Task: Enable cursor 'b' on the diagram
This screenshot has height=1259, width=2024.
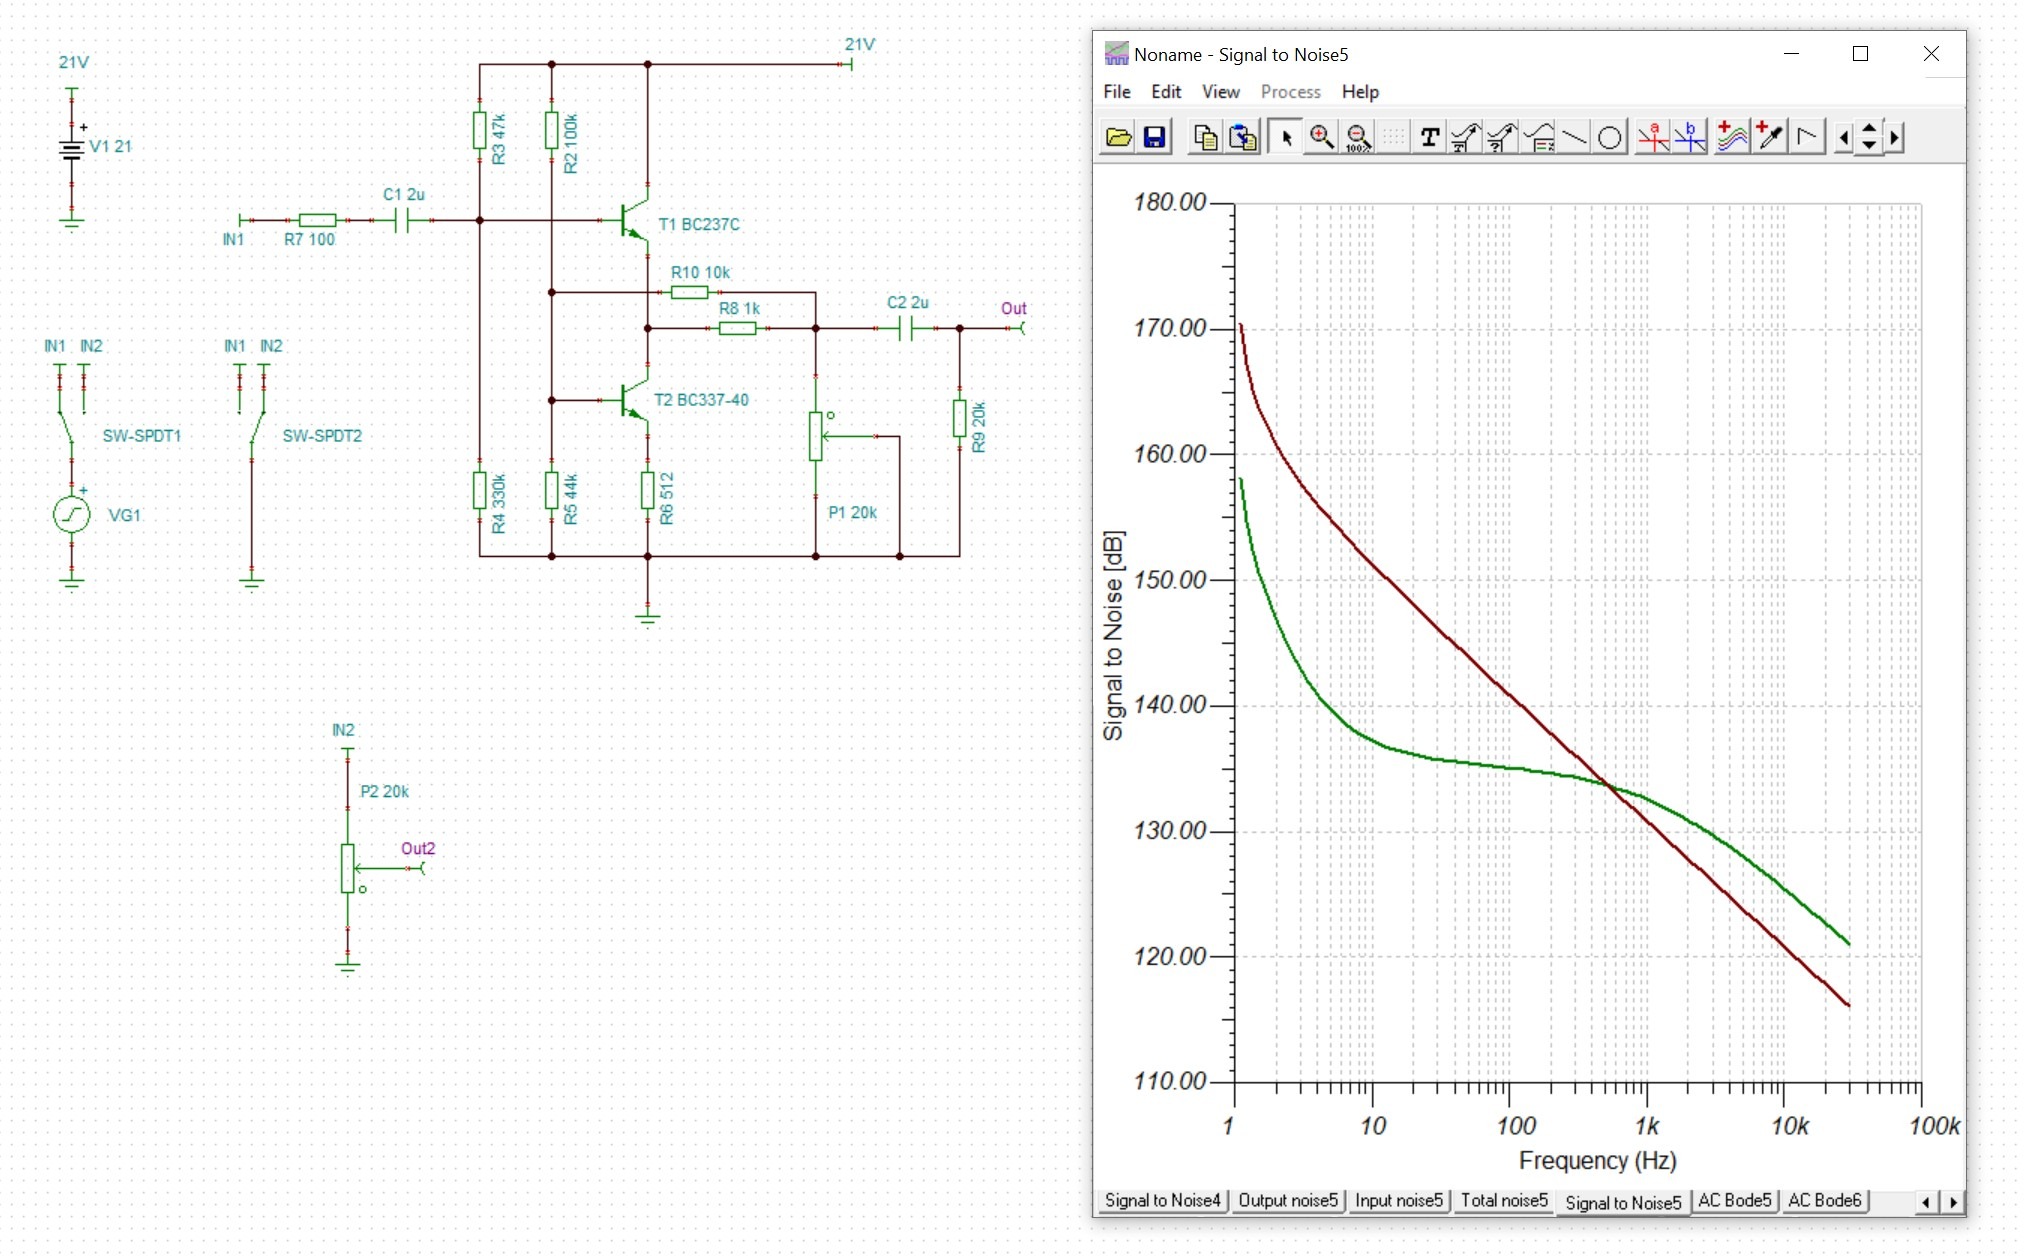Action: (1690, 137)
